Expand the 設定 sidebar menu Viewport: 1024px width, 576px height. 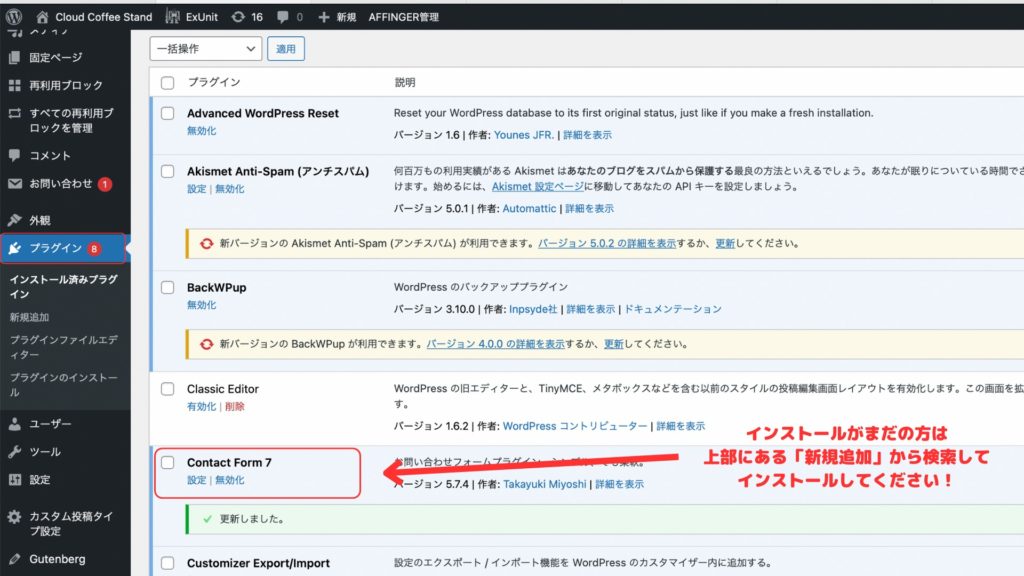tap(40, 480)
